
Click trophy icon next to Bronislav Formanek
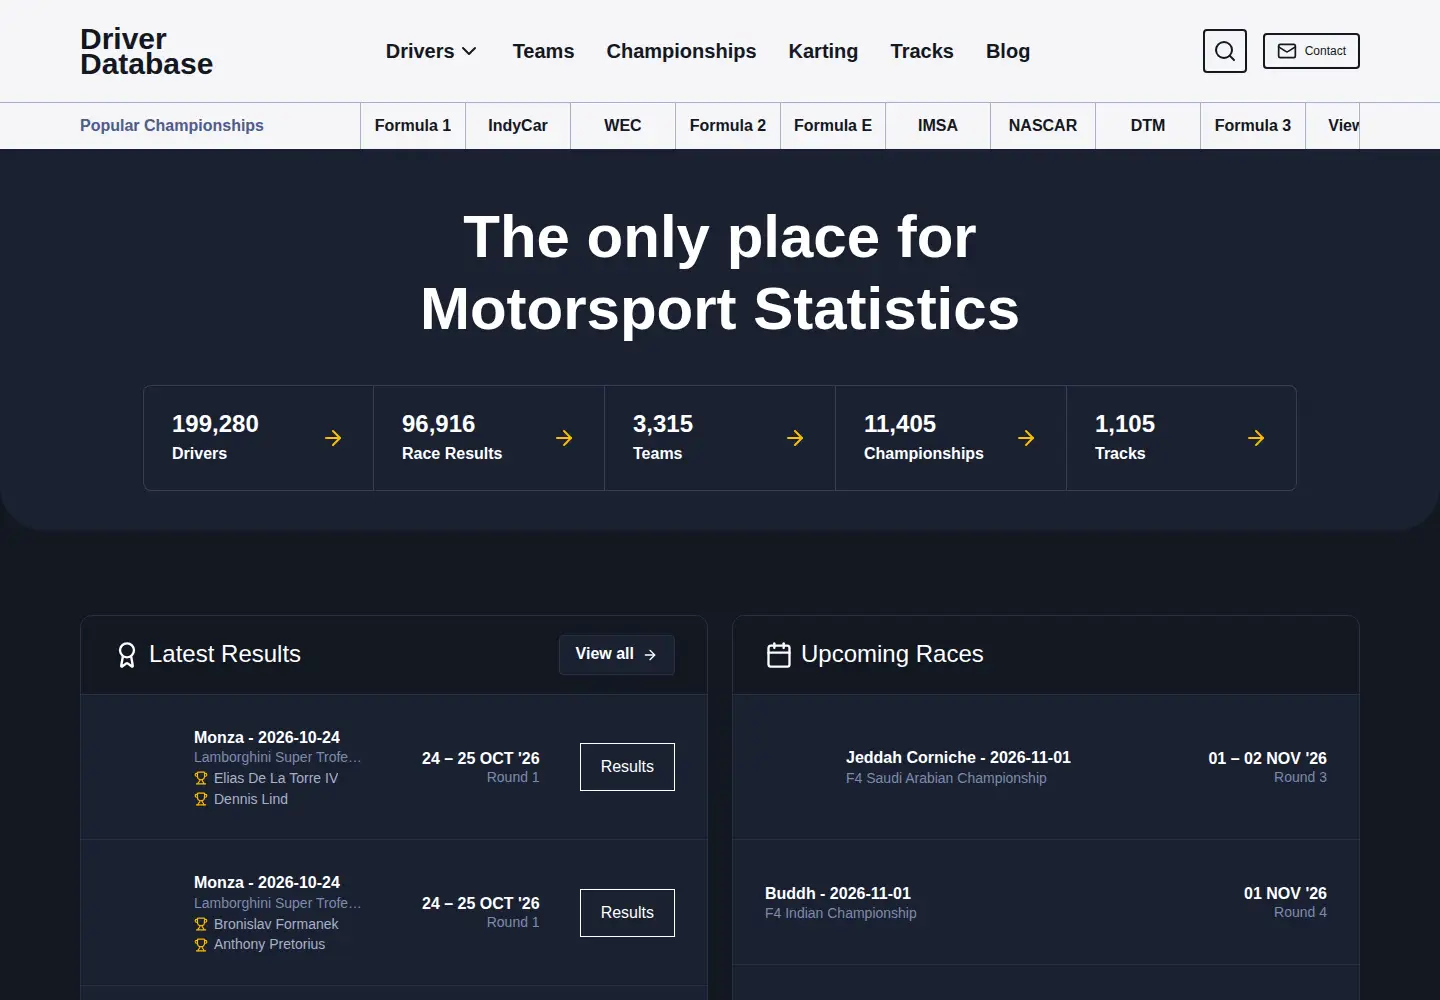pyautogui.click(x=201, y=924)
